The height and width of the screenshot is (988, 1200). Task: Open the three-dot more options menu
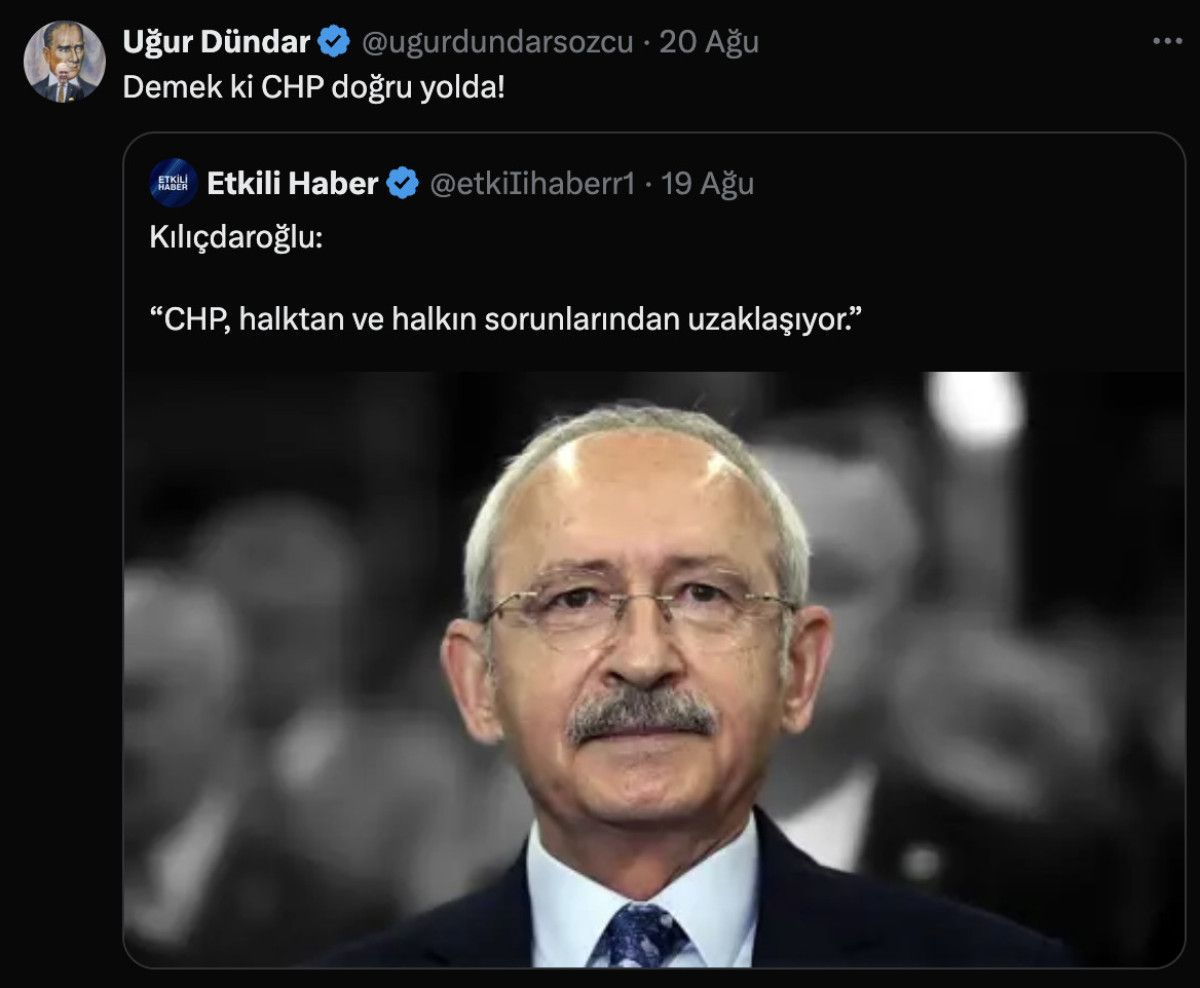pyautogui.click(x=1167, y=42)
